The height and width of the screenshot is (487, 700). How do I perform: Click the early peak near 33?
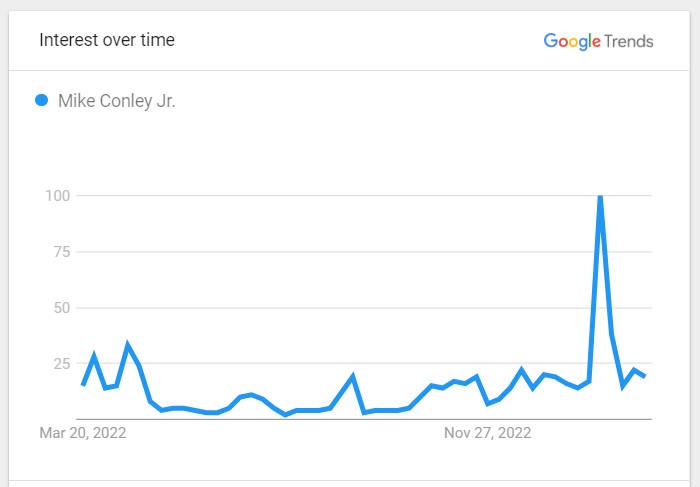[x=128, y=345]
